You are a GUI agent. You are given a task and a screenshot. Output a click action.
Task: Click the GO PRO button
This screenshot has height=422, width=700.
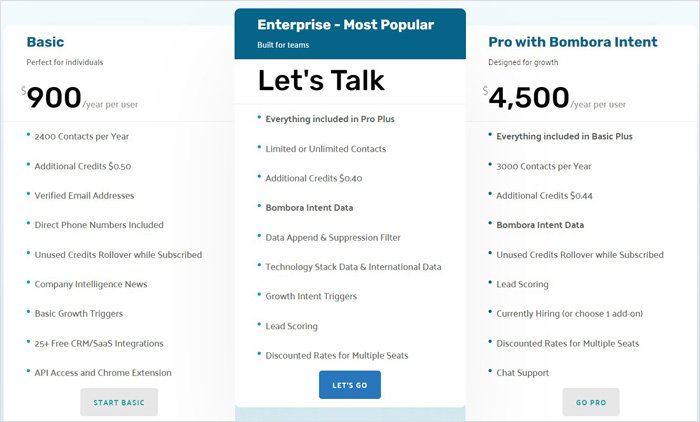coord(591,402)
